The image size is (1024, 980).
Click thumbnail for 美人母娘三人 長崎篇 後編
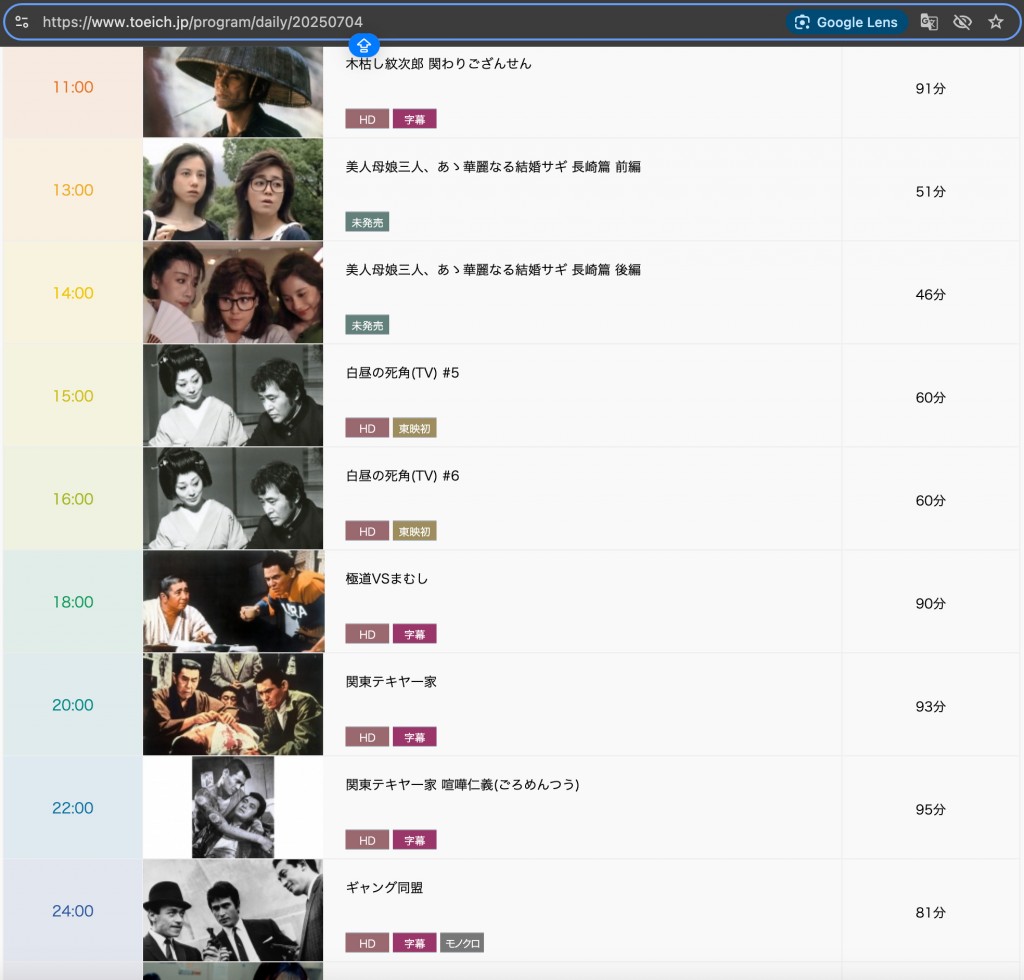[x=233, y=293]
